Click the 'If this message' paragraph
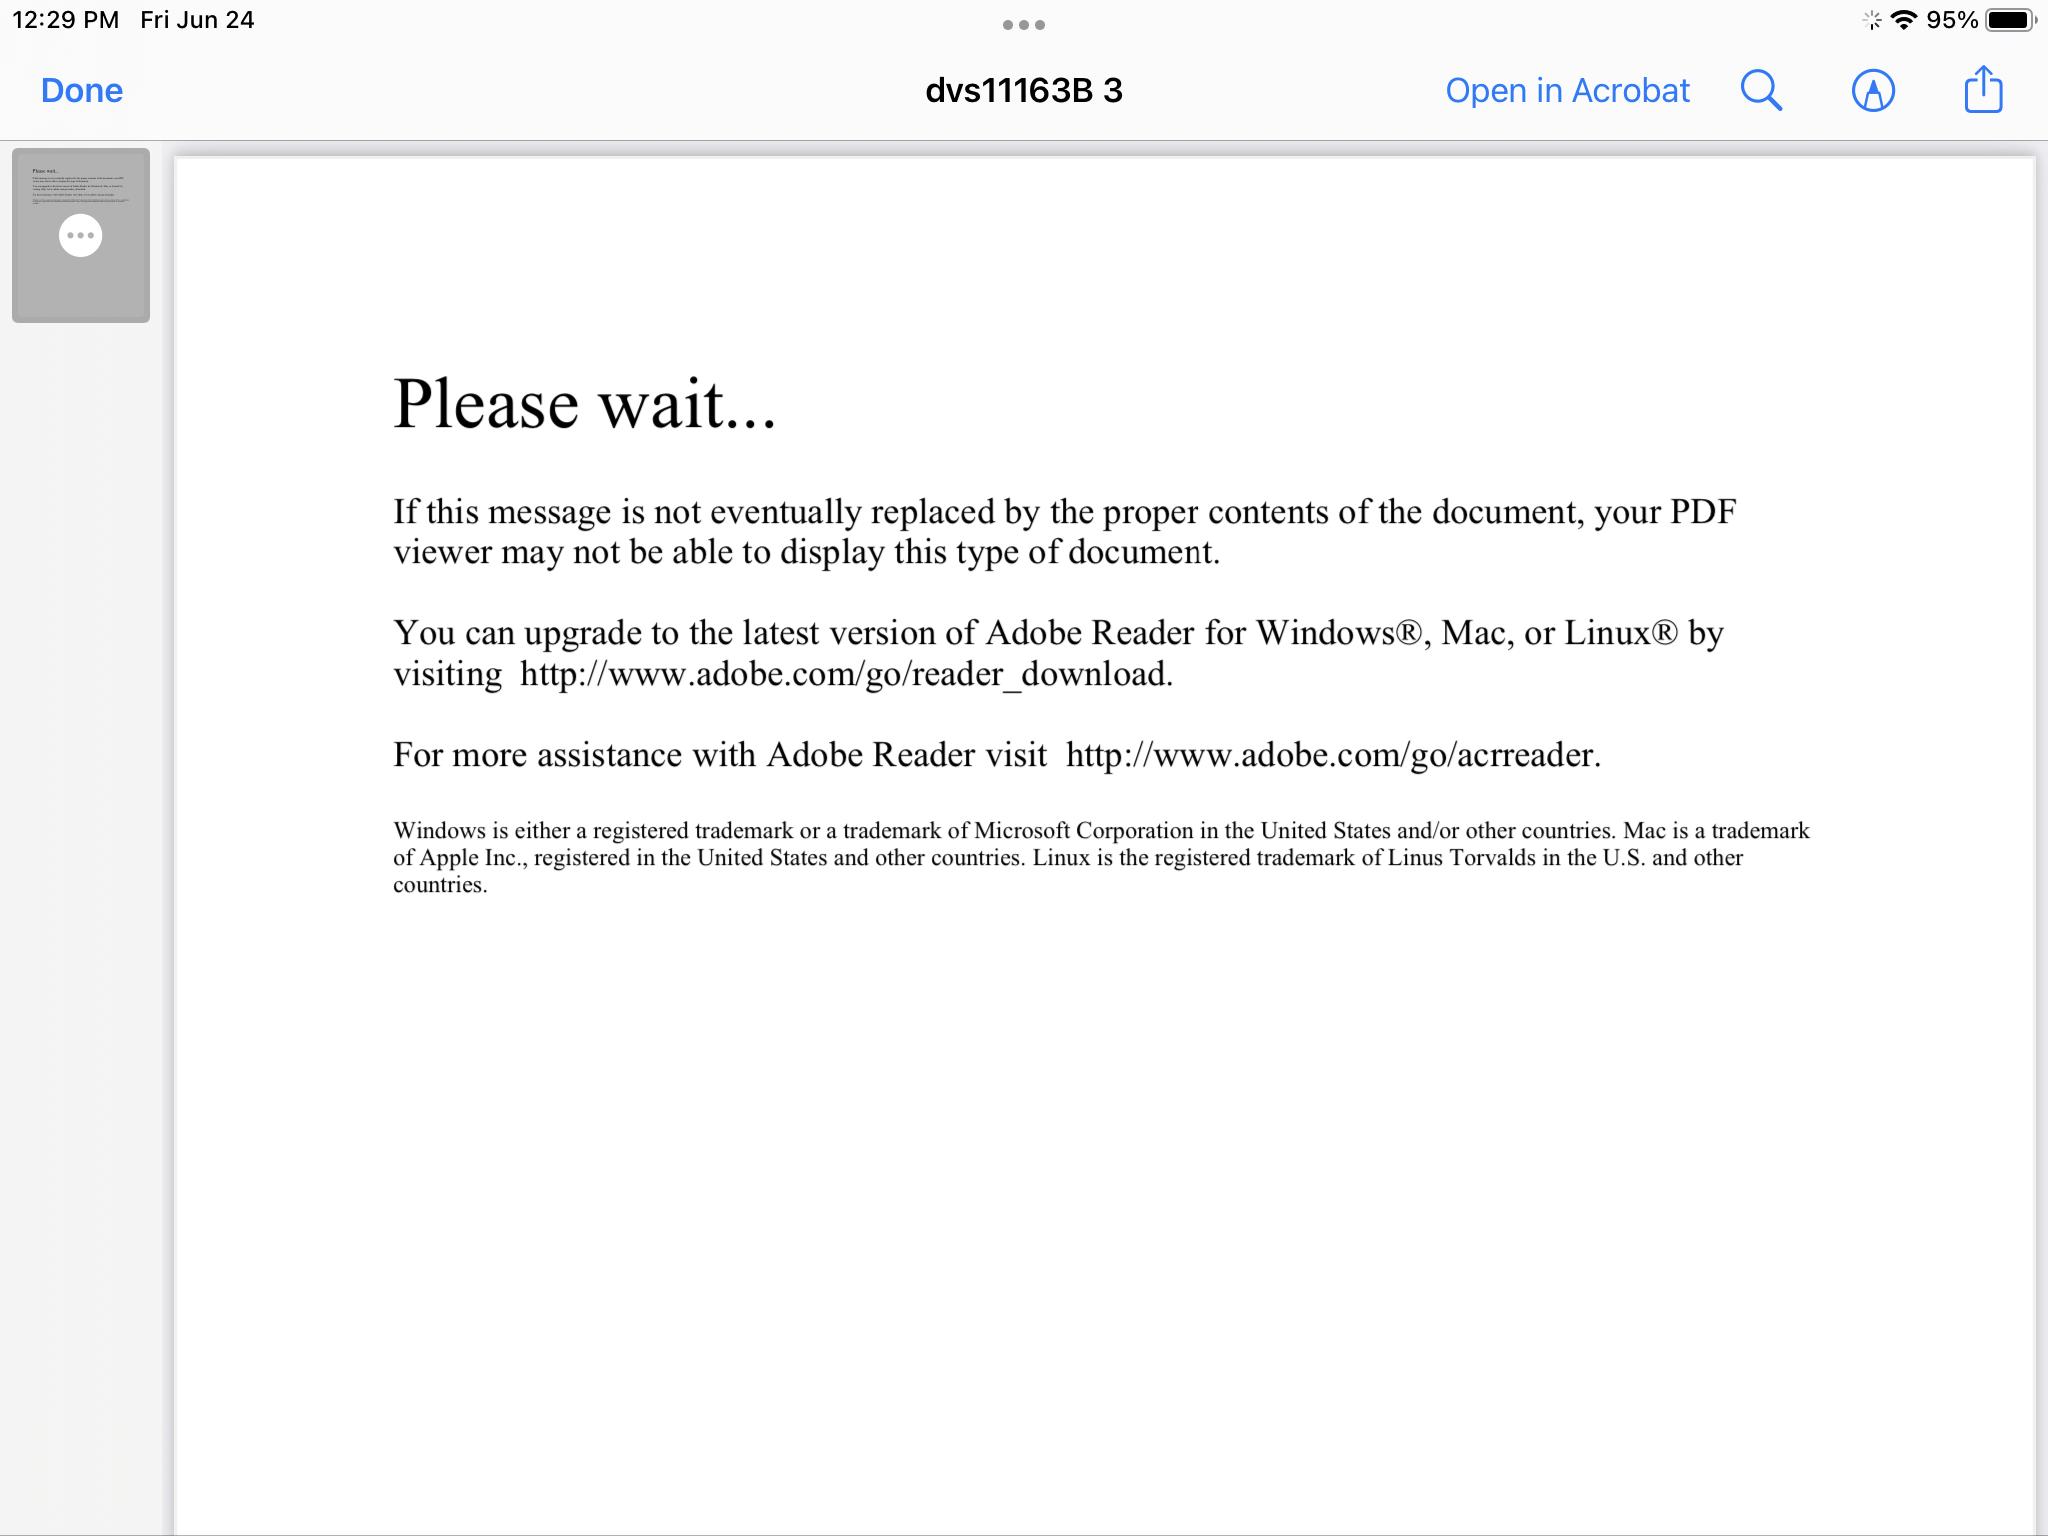Viewport: 2048px width, 1536px height. pyautogui.click(x=1063, y=532)
